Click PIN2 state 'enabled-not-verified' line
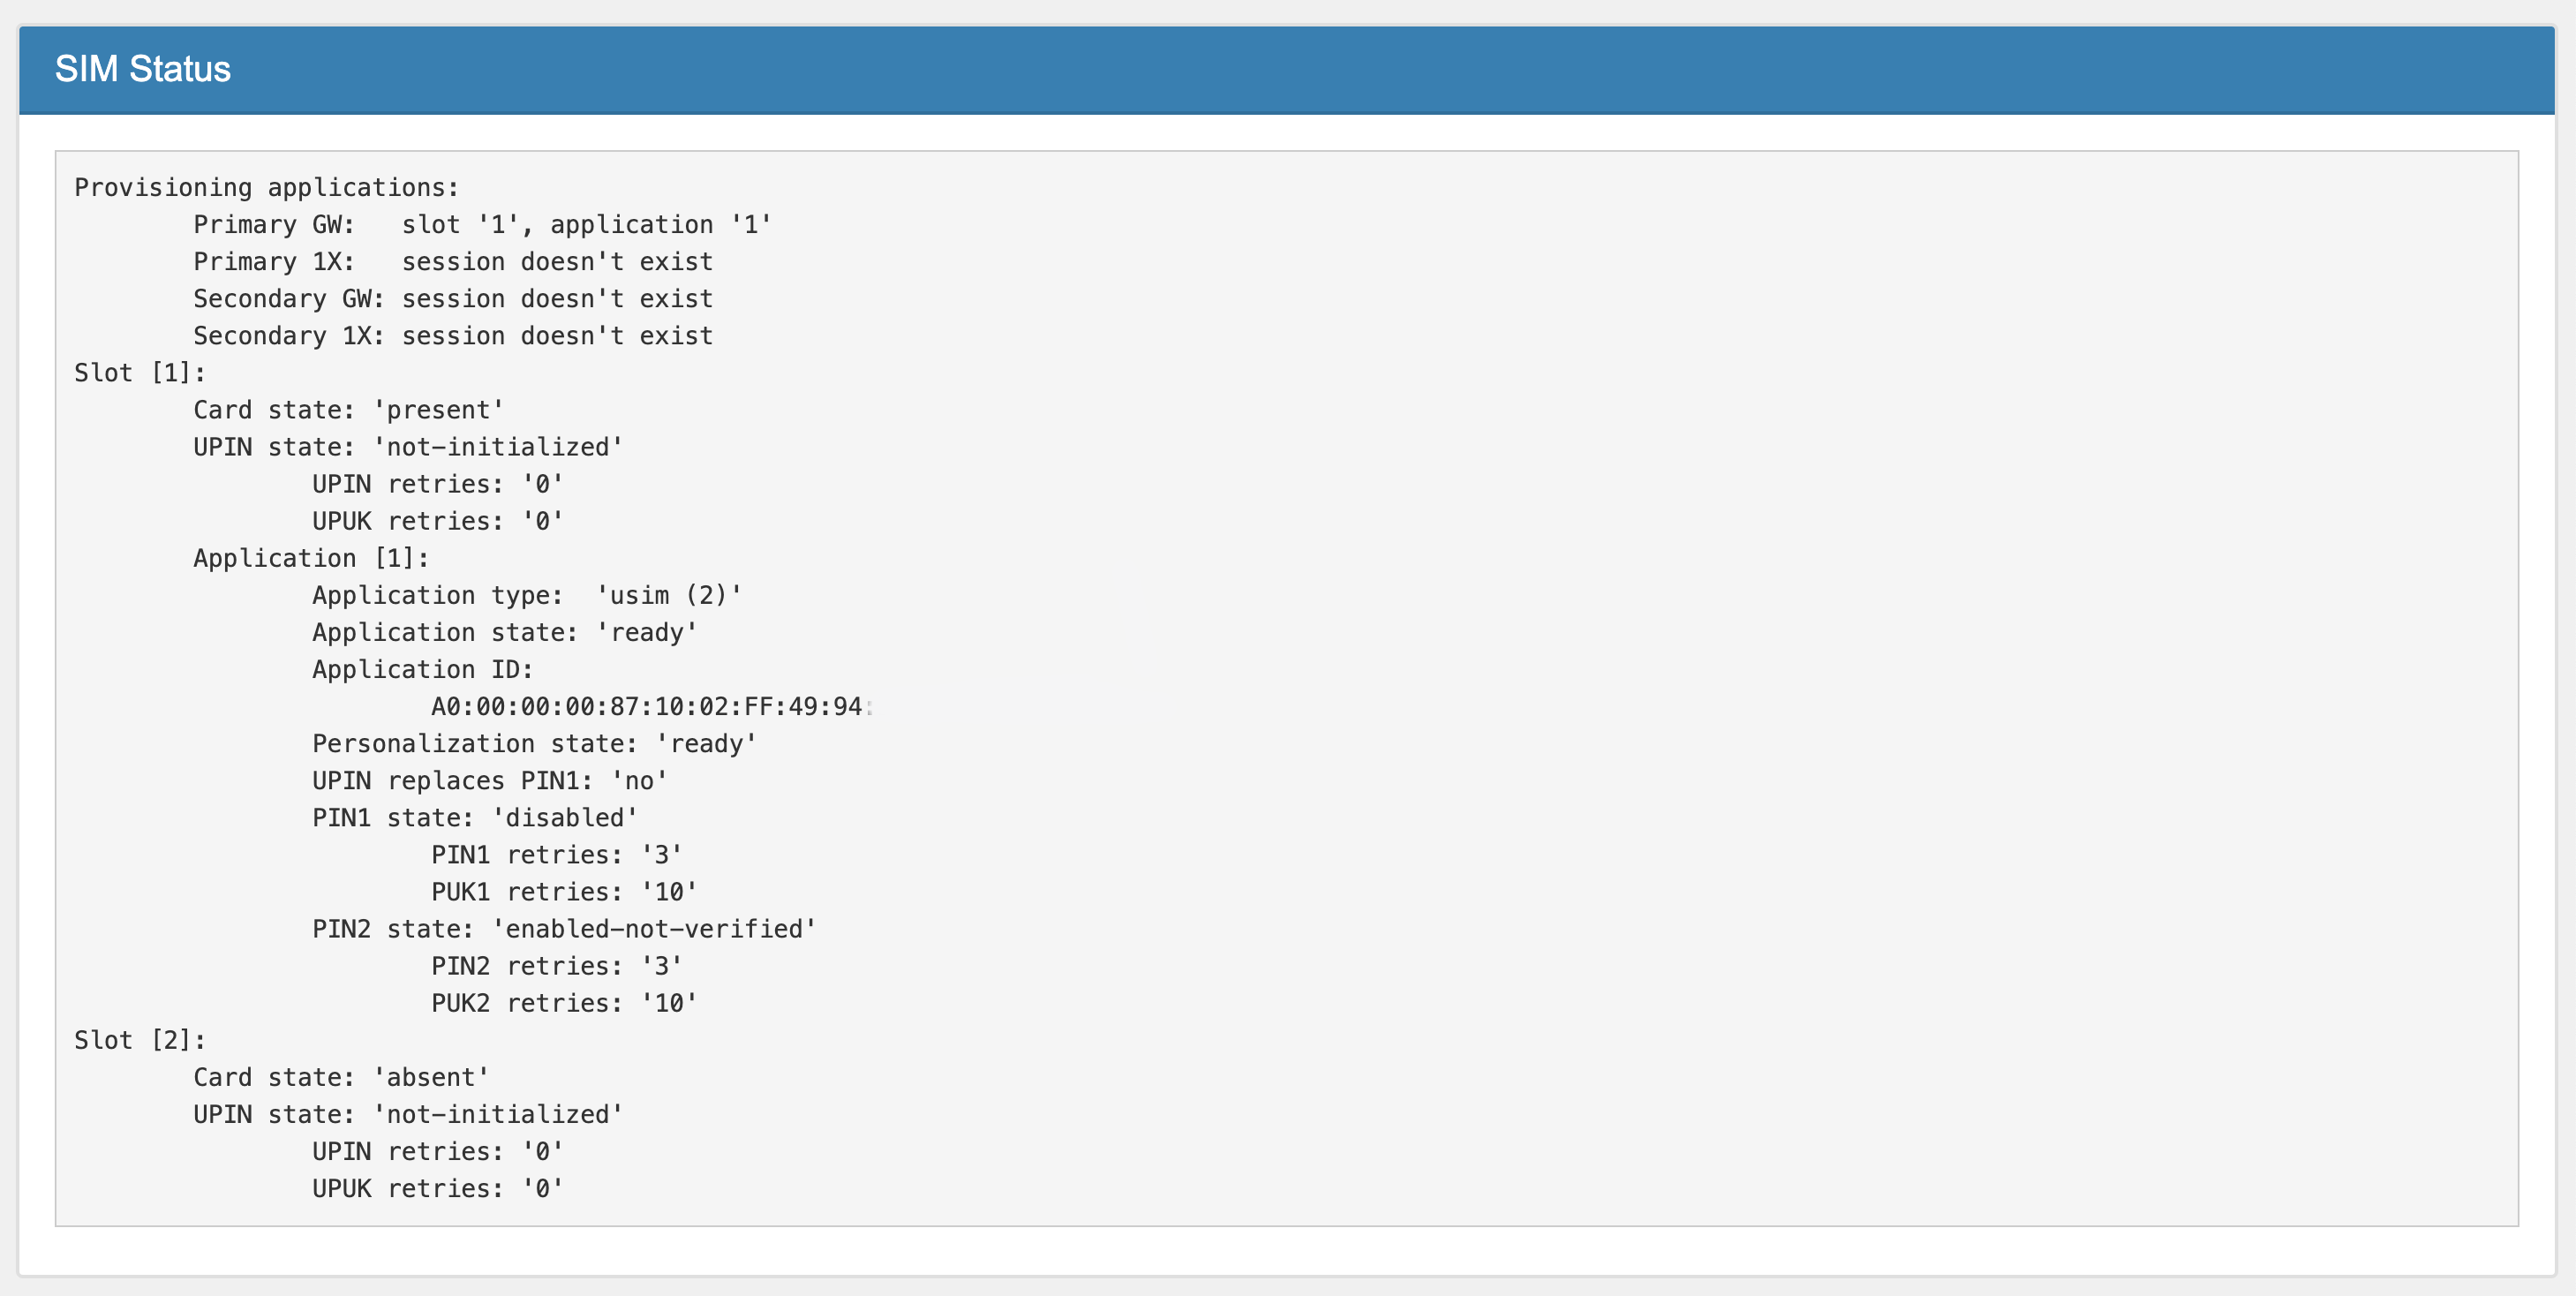Viewport: 2576px width, 1296px height. click(x=564, y=929)
